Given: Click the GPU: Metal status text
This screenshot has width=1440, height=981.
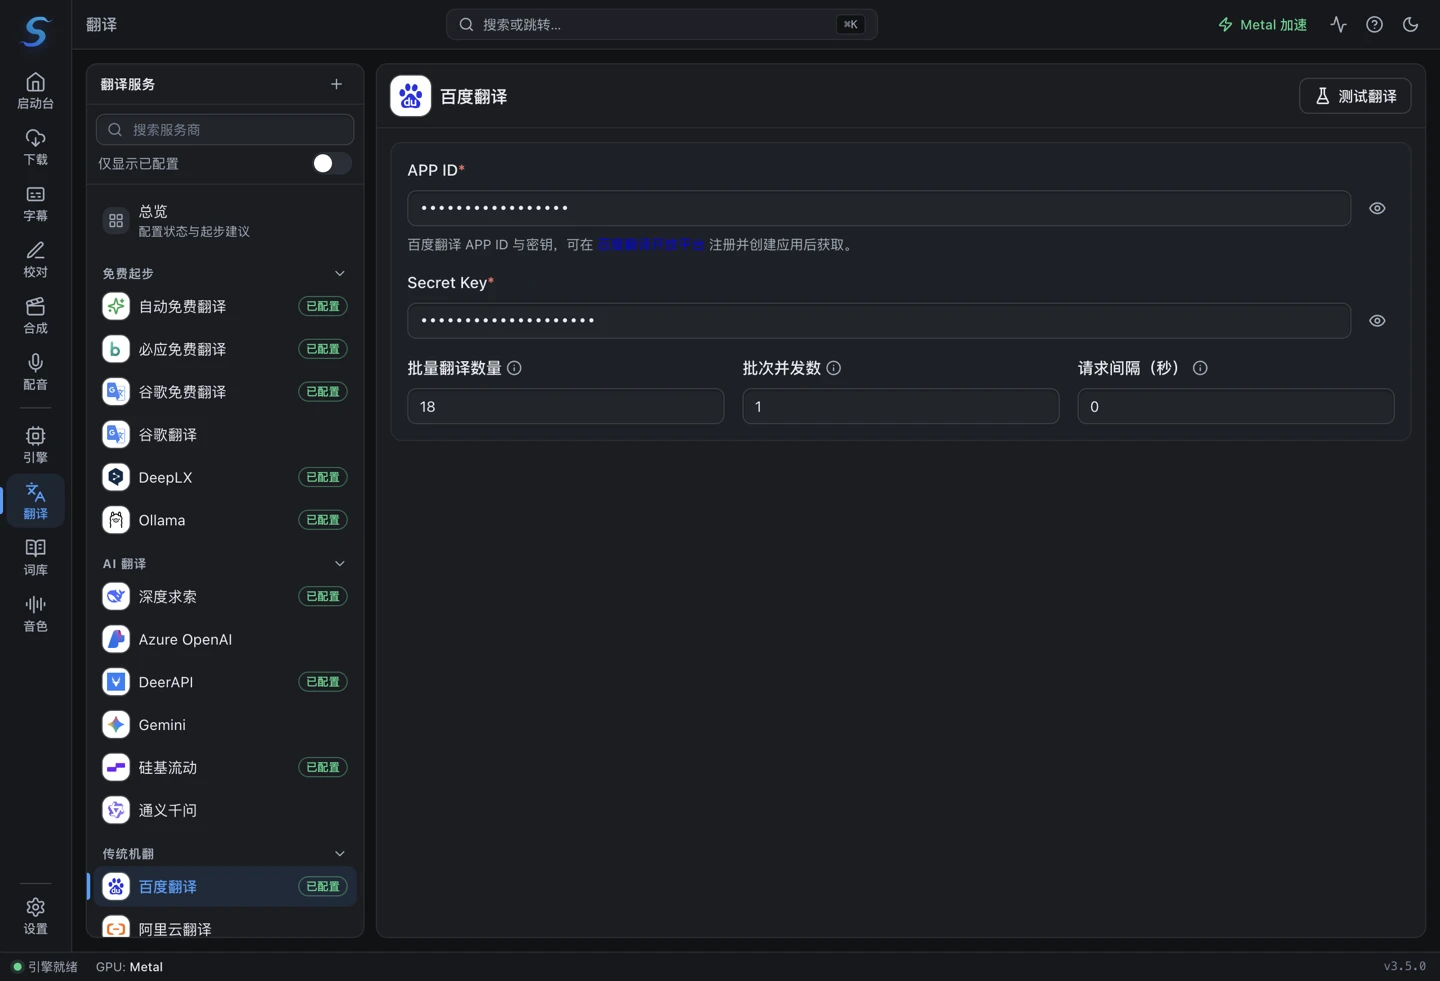Looking at the screenshot, I should [x=129, y=967].
